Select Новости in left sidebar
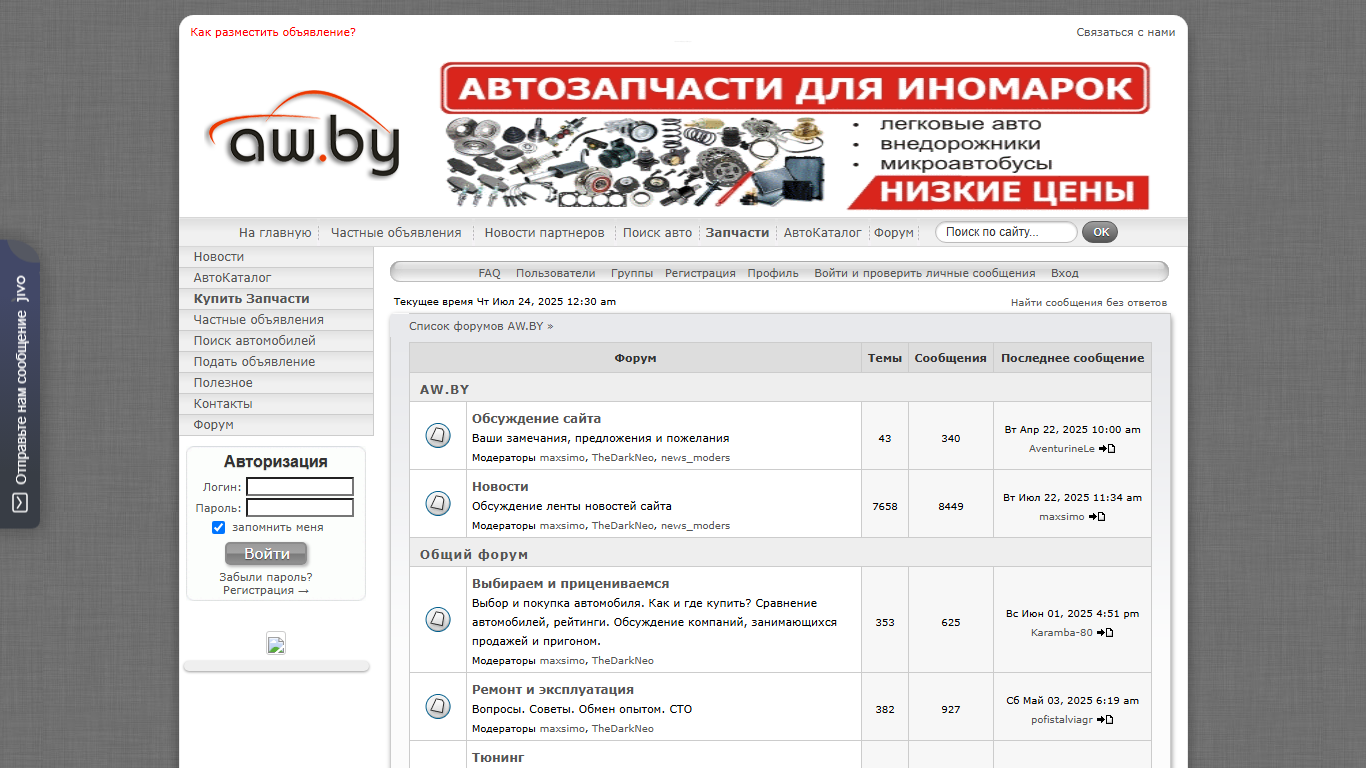This screenshot has height=768, width=1366. pyautogui.click(x=276, y=257)
